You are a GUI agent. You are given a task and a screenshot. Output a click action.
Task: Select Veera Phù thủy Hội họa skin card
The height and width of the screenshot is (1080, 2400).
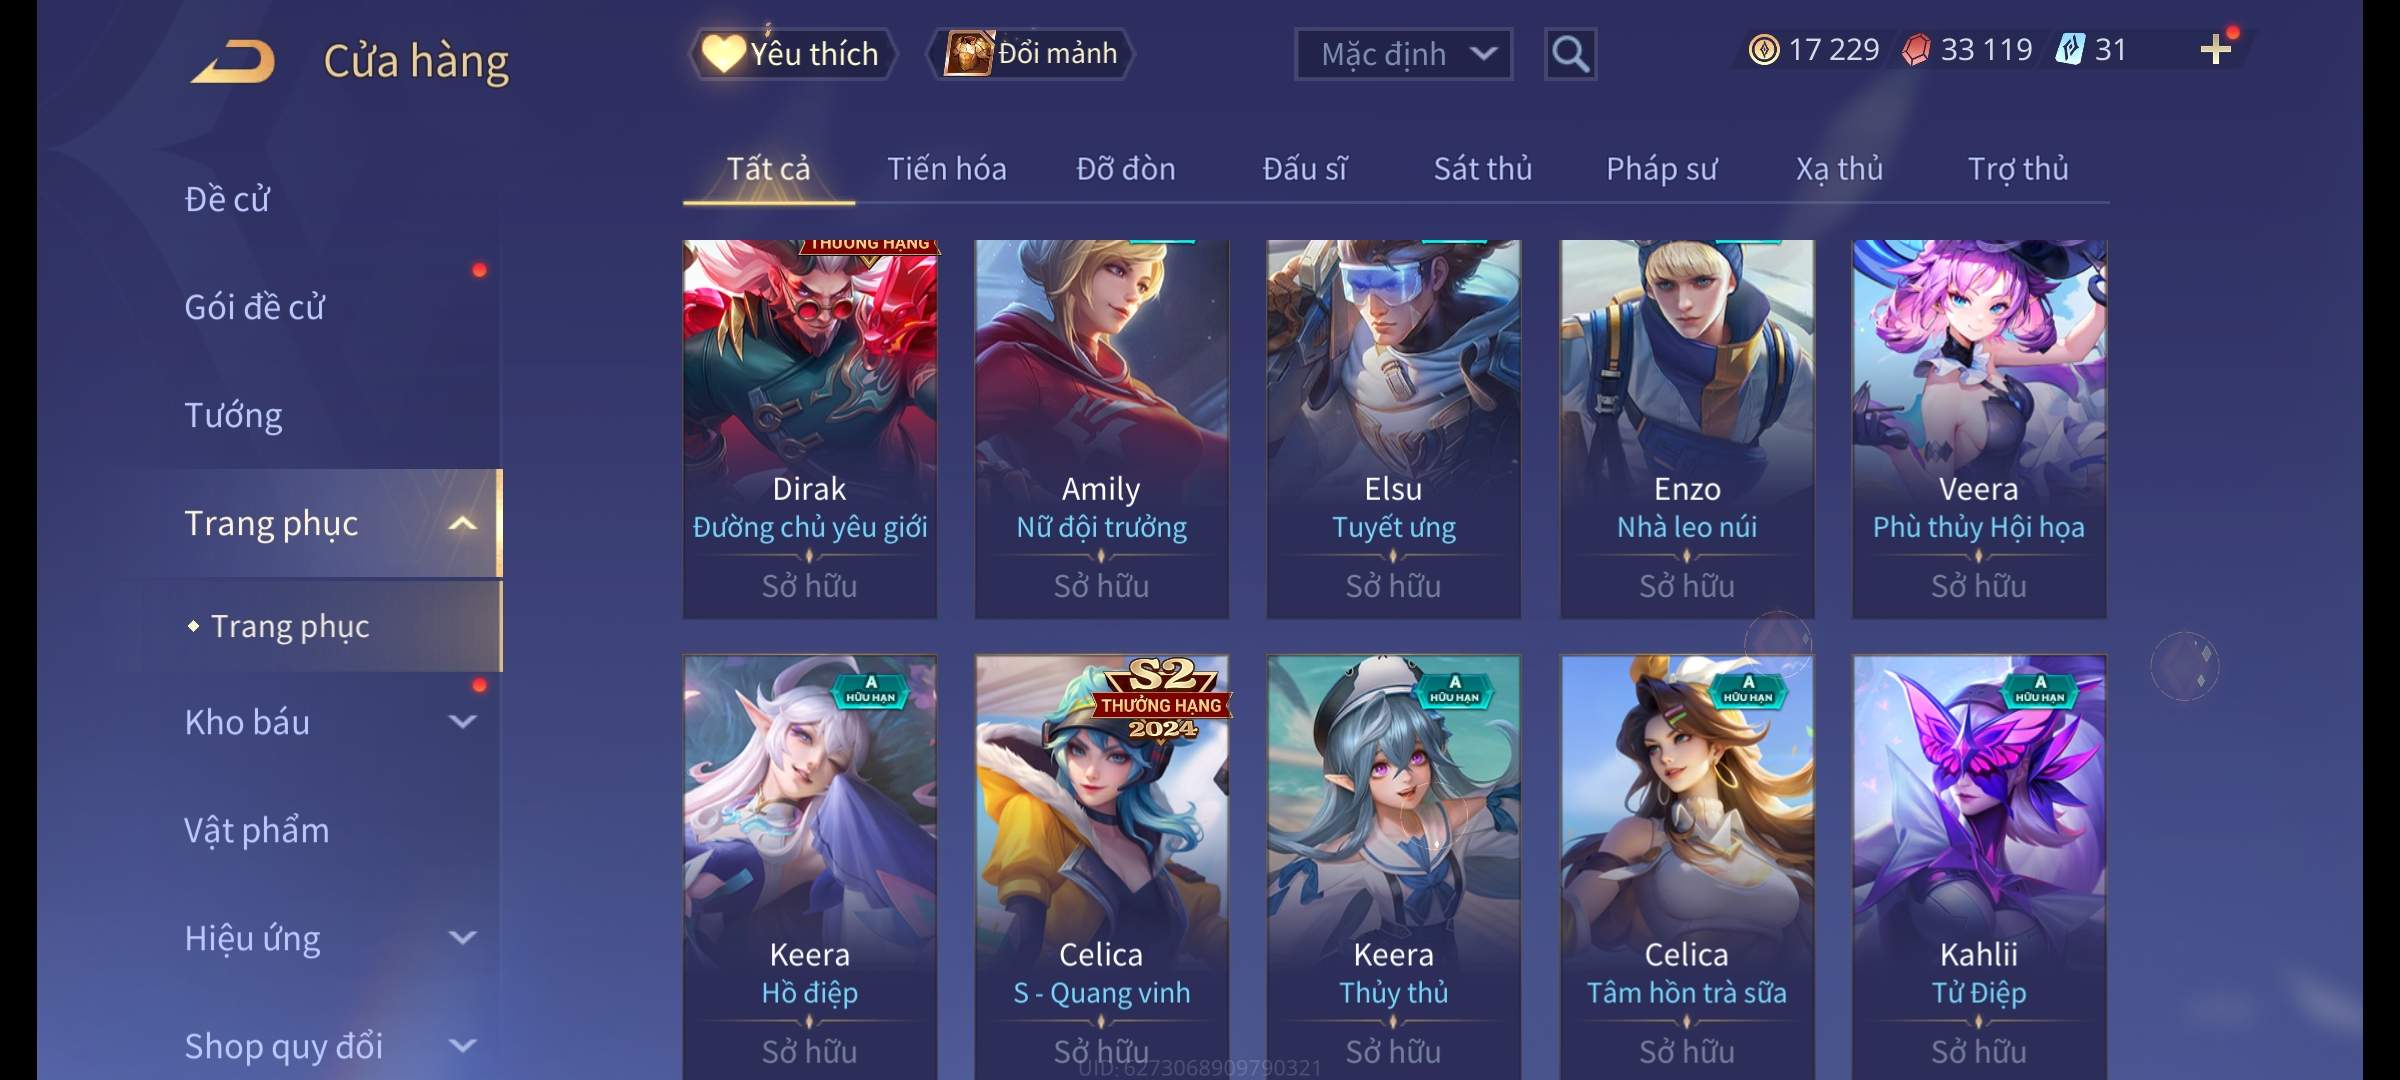tap(1979, 429)
